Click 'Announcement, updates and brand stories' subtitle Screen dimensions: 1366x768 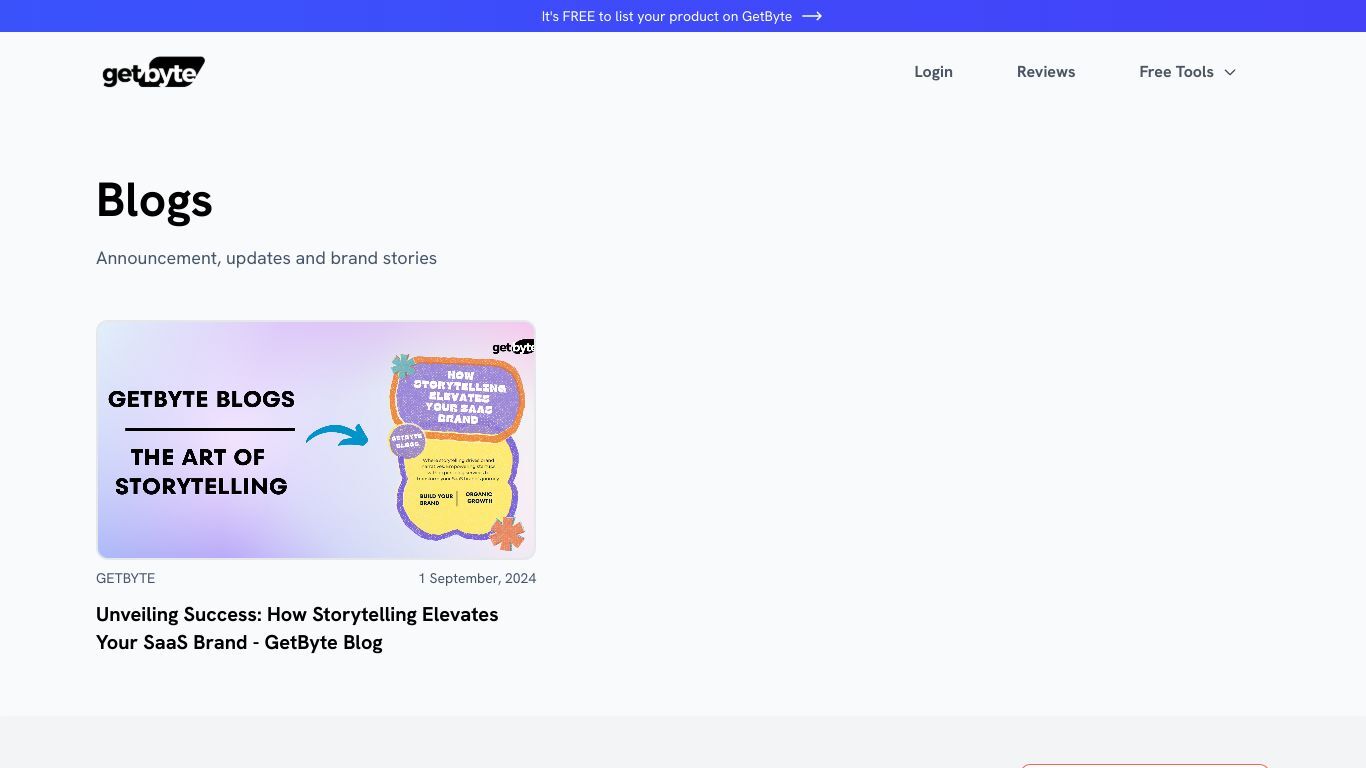pyautogui.click(x=266, y=258)
